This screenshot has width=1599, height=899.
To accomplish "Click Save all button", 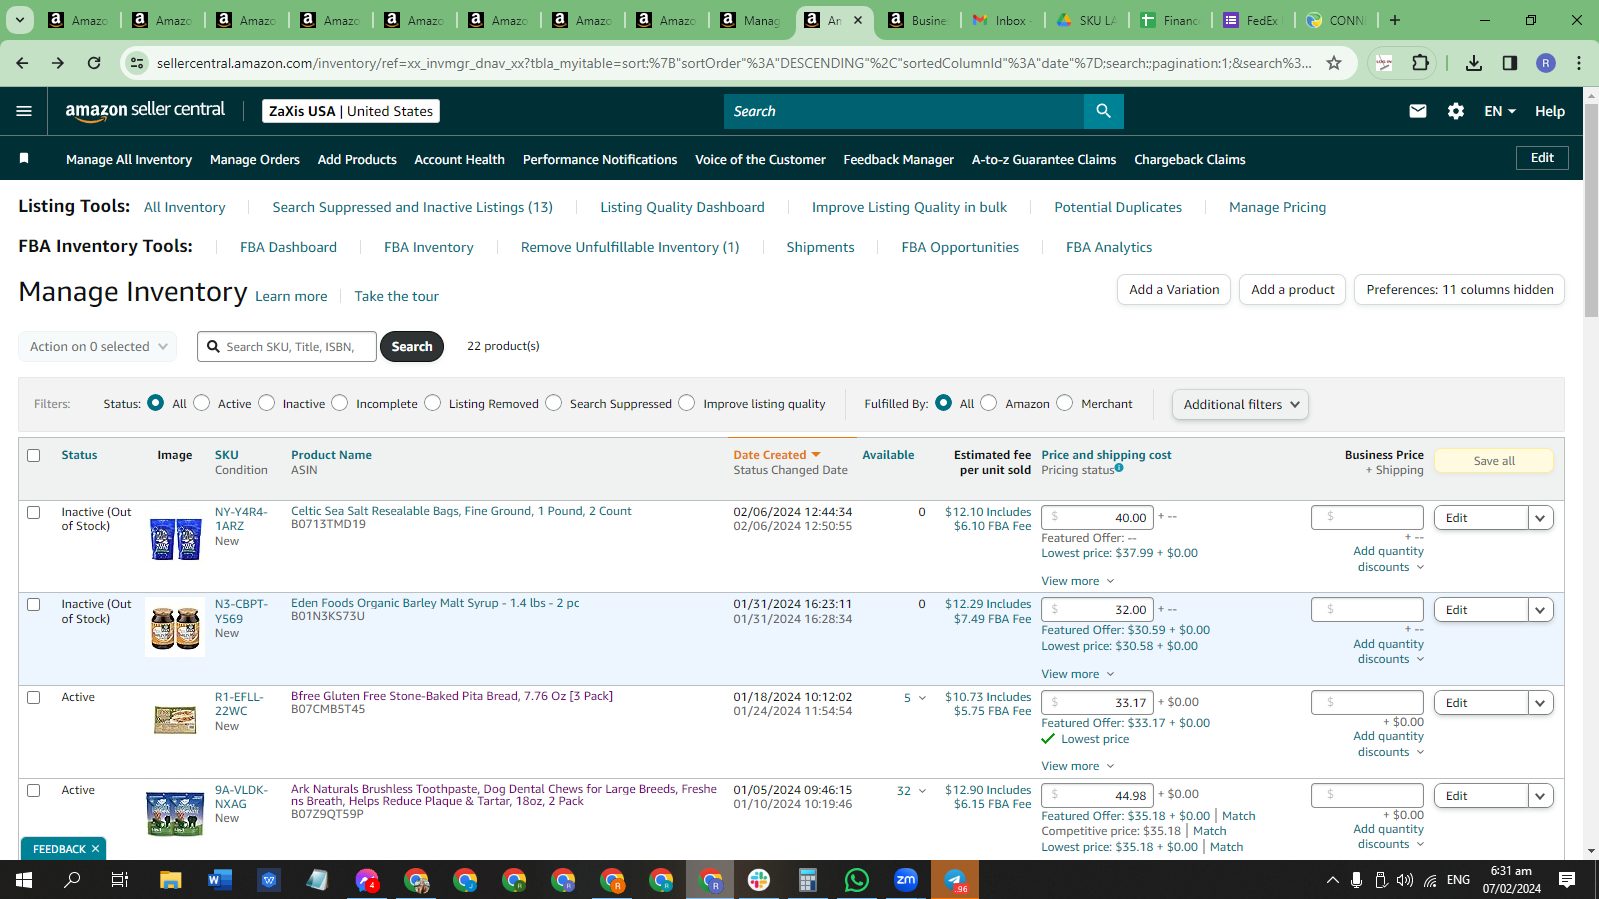I will coord(1494,461).
